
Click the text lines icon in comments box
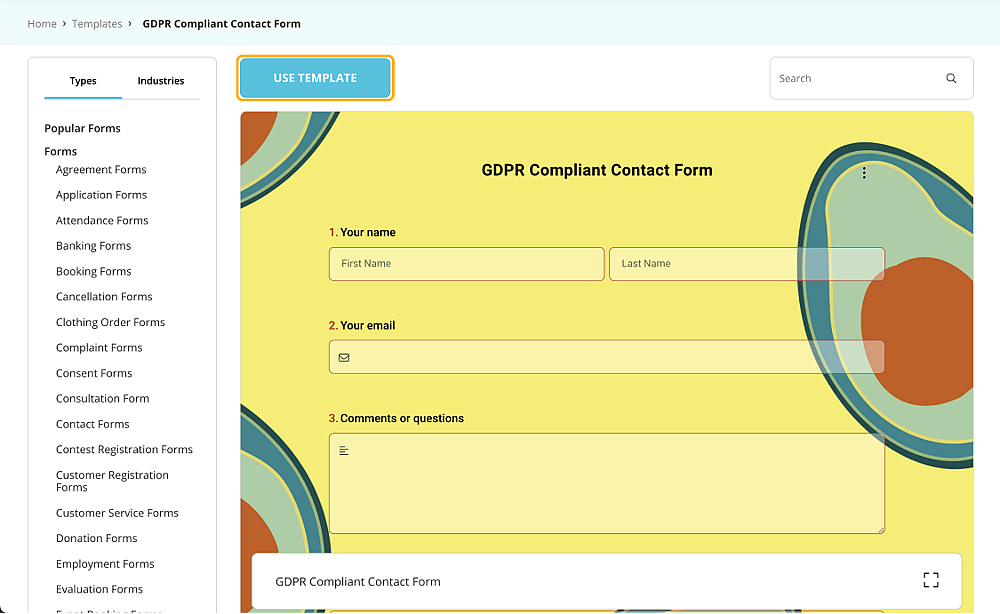tap(344, 451)
